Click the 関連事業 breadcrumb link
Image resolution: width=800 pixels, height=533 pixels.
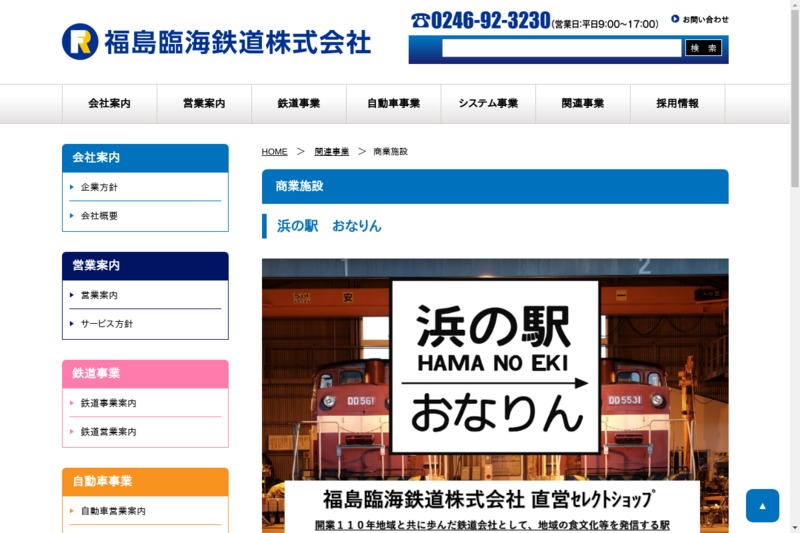(331, 152)
